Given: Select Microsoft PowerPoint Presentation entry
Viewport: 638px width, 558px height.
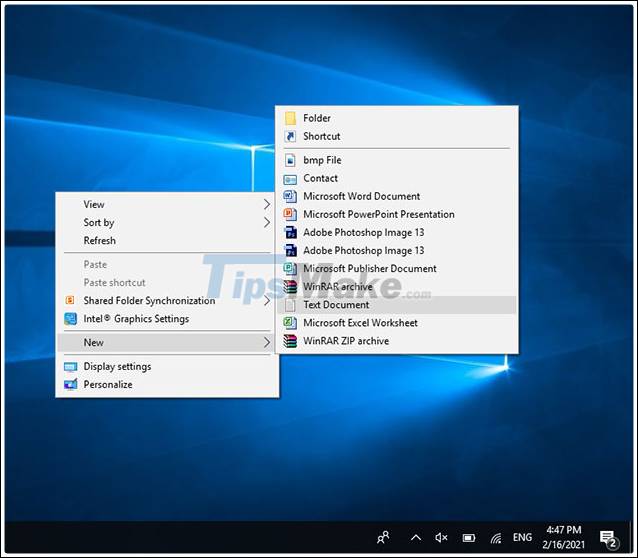Looking at the screenshot, I should tap(397, 214).
